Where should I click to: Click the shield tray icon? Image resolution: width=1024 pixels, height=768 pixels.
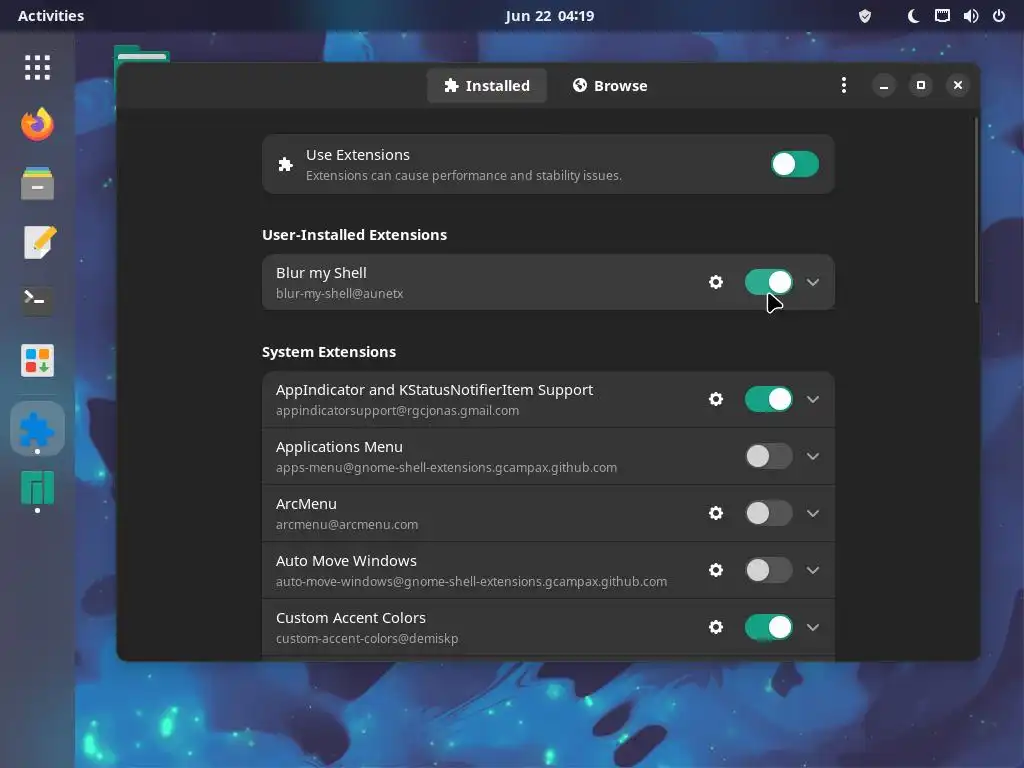point(865,16)
